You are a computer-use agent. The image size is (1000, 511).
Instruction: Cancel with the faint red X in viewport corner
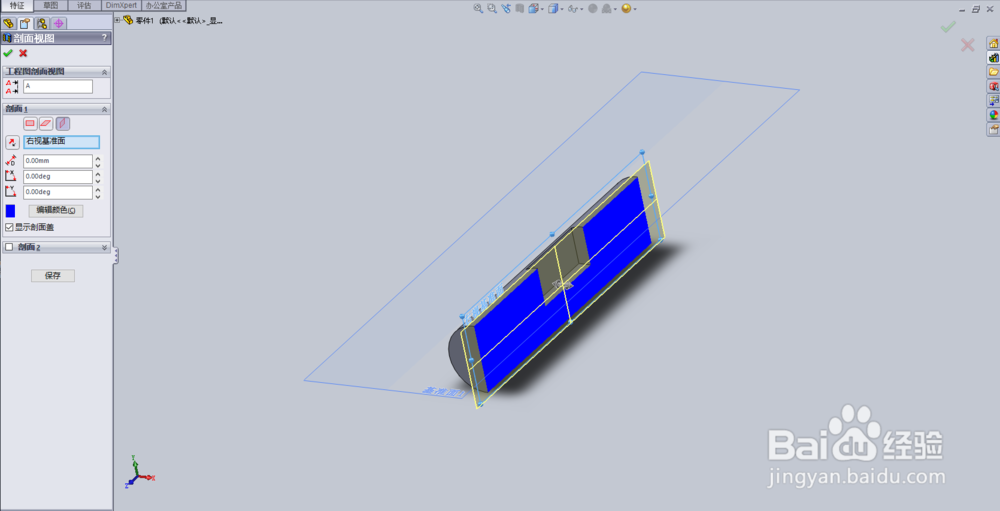tap(967, 45)
